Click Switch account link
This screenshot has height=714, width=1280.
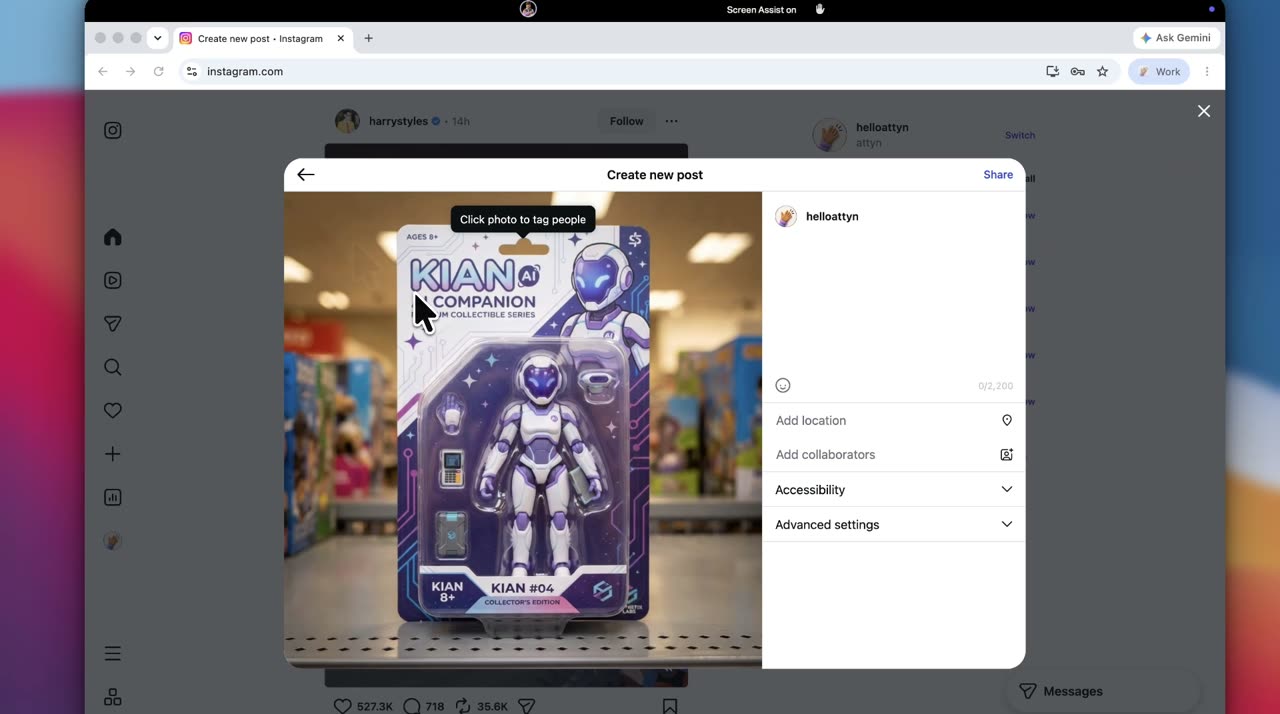(1020, 135)
